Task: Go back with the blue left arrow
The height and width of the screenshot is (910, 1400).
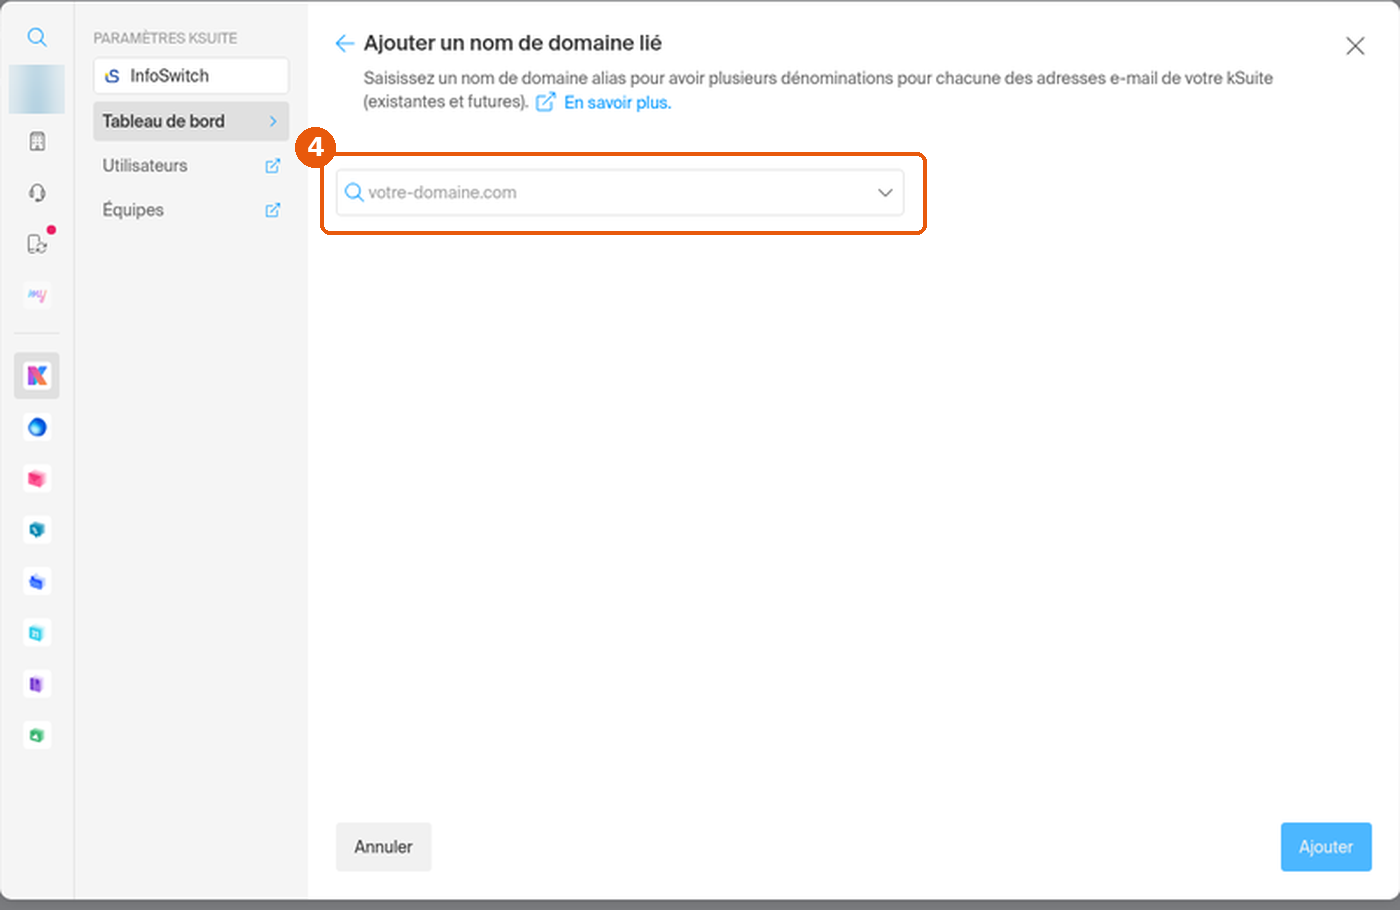Action: pyautogui.click(x=345, y=43)
